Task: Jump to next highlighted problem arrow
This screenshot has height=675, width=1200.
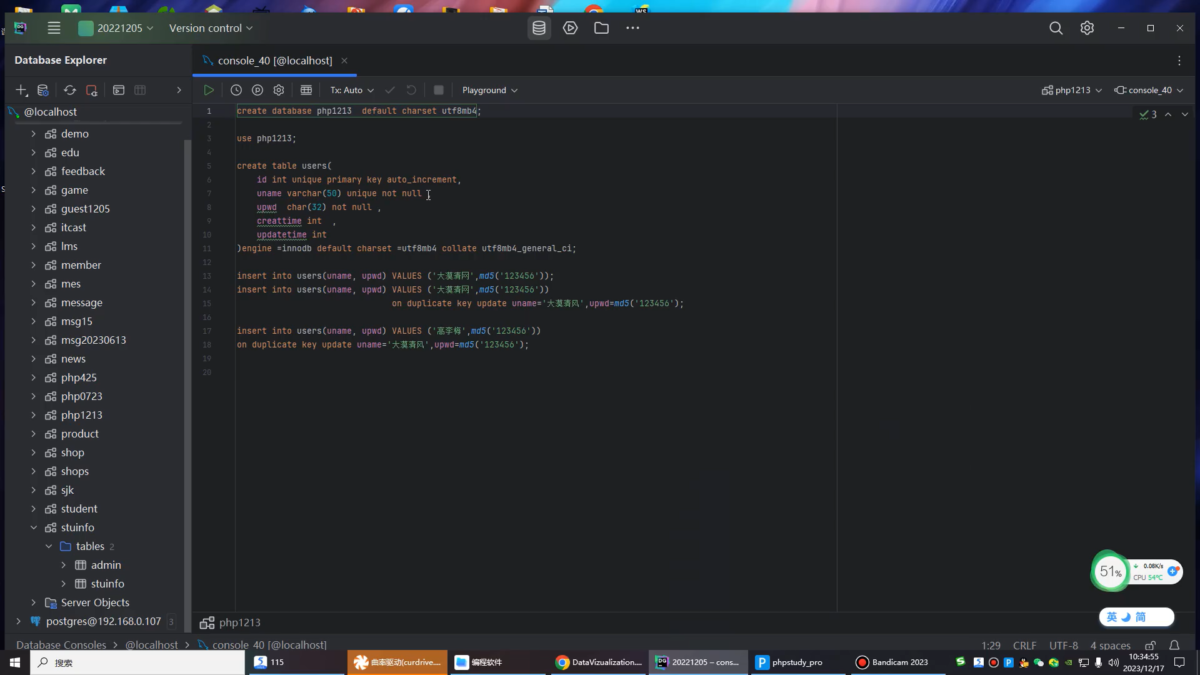Action: pos(1185,114)
